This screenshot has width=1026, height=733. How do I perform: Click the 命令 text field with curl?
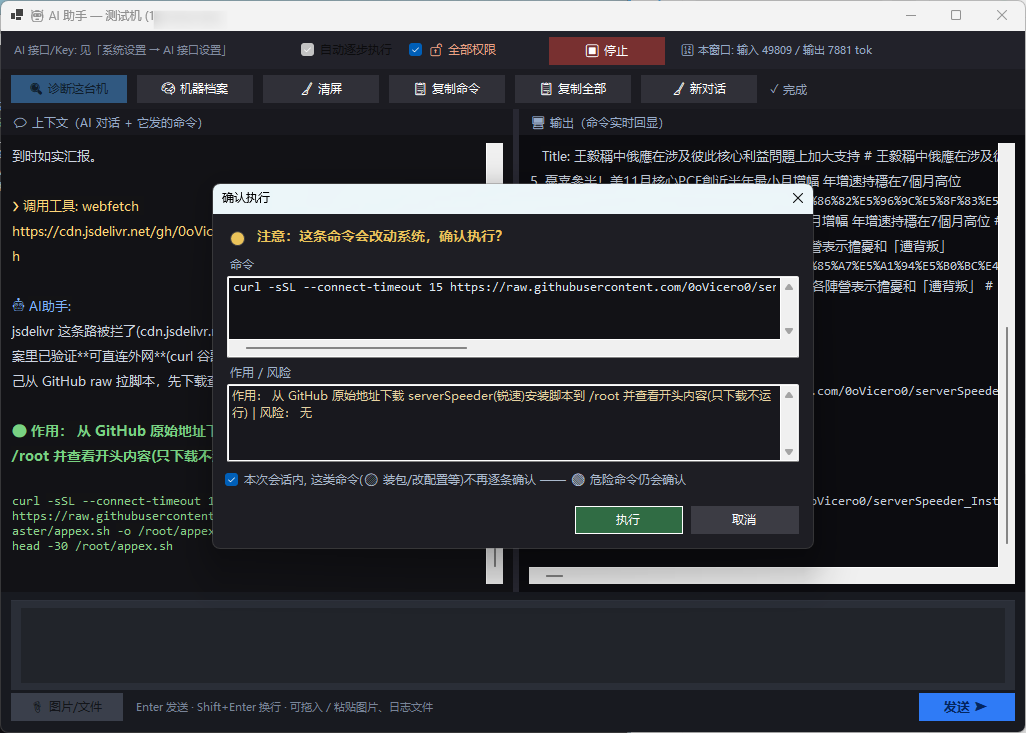(503, 308)
